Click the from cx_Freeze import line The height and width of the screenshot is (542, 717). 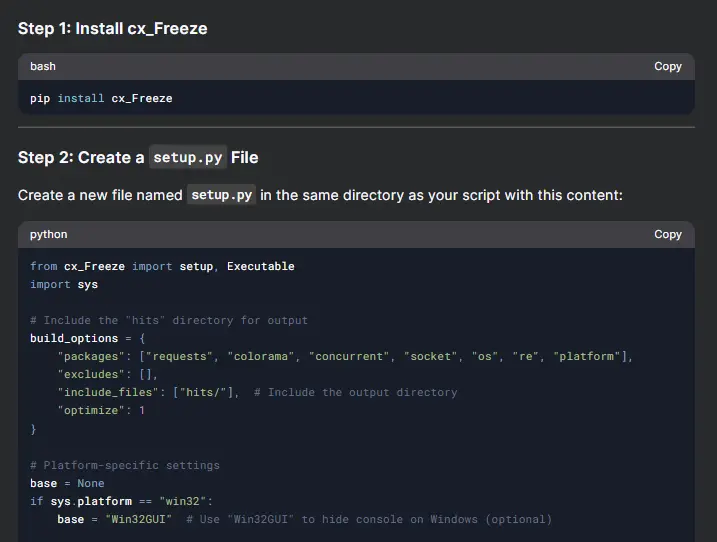tap(162, 266)
